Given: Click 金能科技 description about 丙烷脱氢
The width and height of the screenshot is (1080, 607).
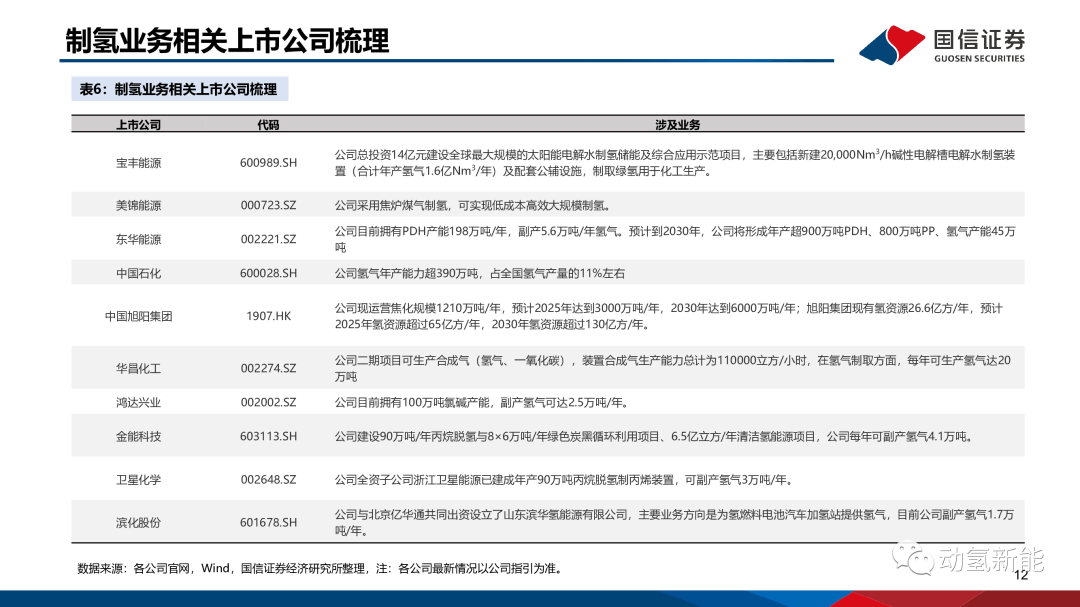Looking at the screenshot, I should click(x=656, y=436).
